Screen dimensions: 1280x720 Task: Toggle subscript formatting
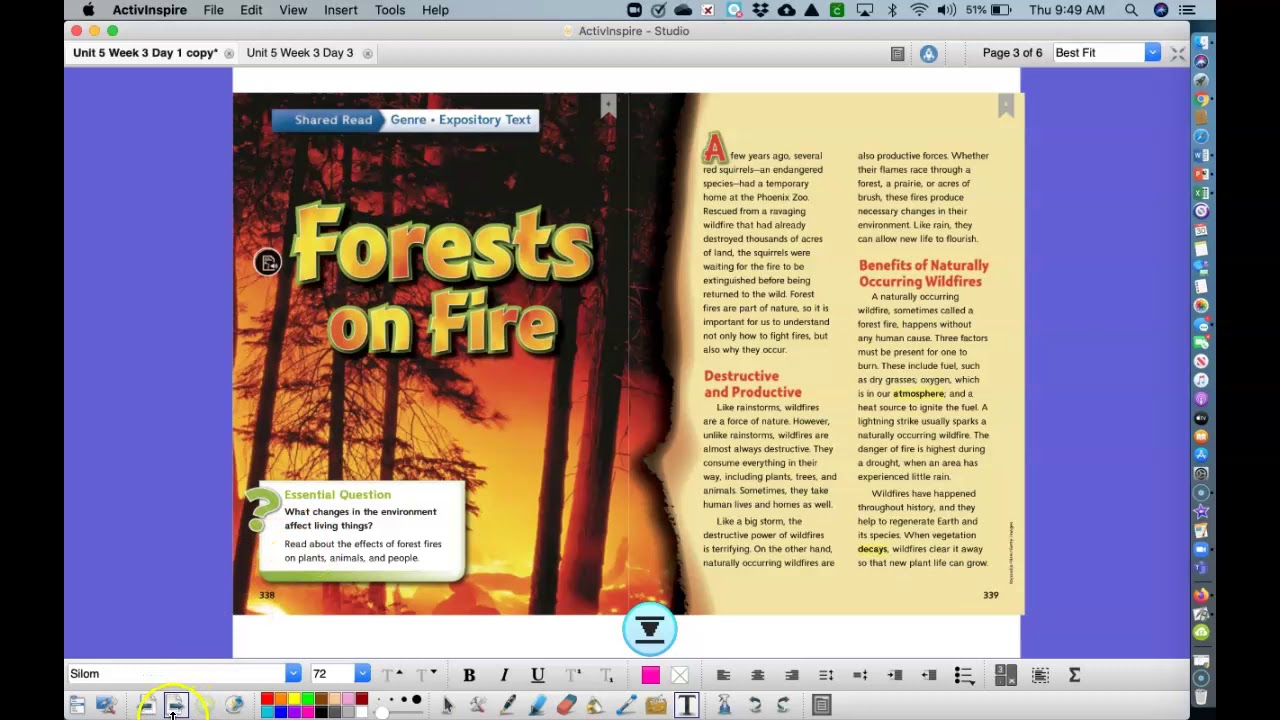[607, 675]
